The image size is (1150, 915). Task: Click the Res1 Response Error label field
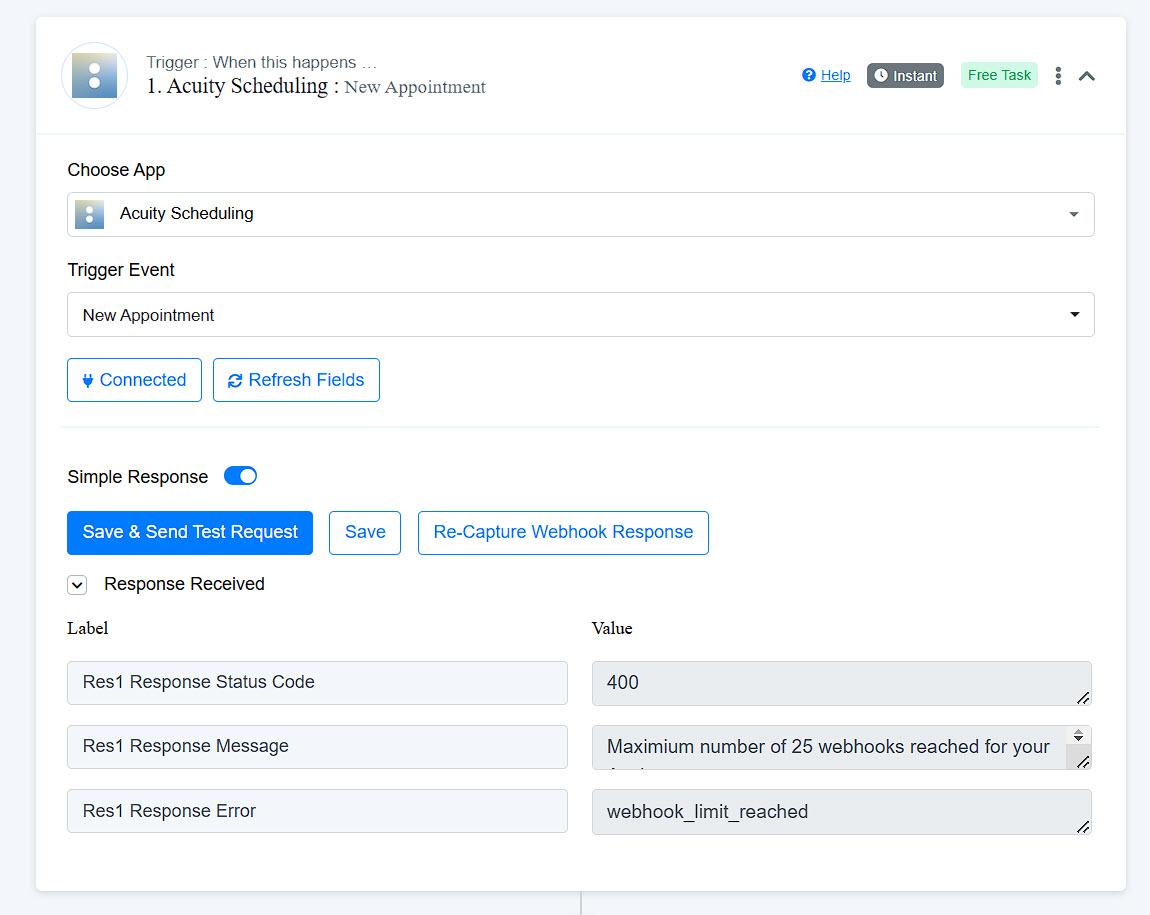point(318,811)
